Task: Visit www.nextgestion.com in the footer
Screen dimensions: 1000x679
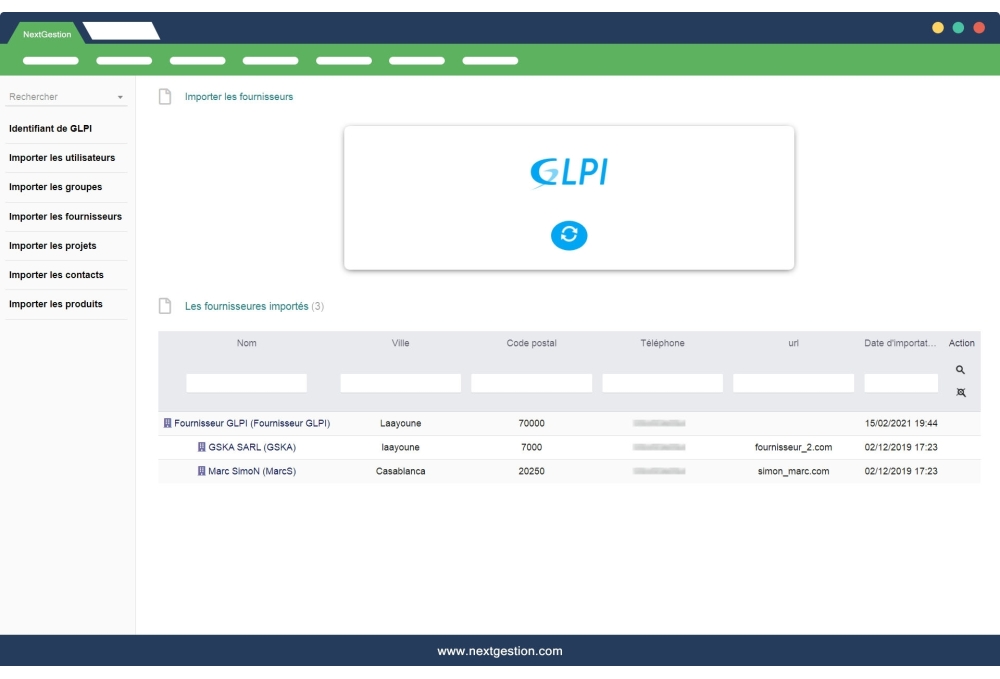Action: [x=500, y=649]
